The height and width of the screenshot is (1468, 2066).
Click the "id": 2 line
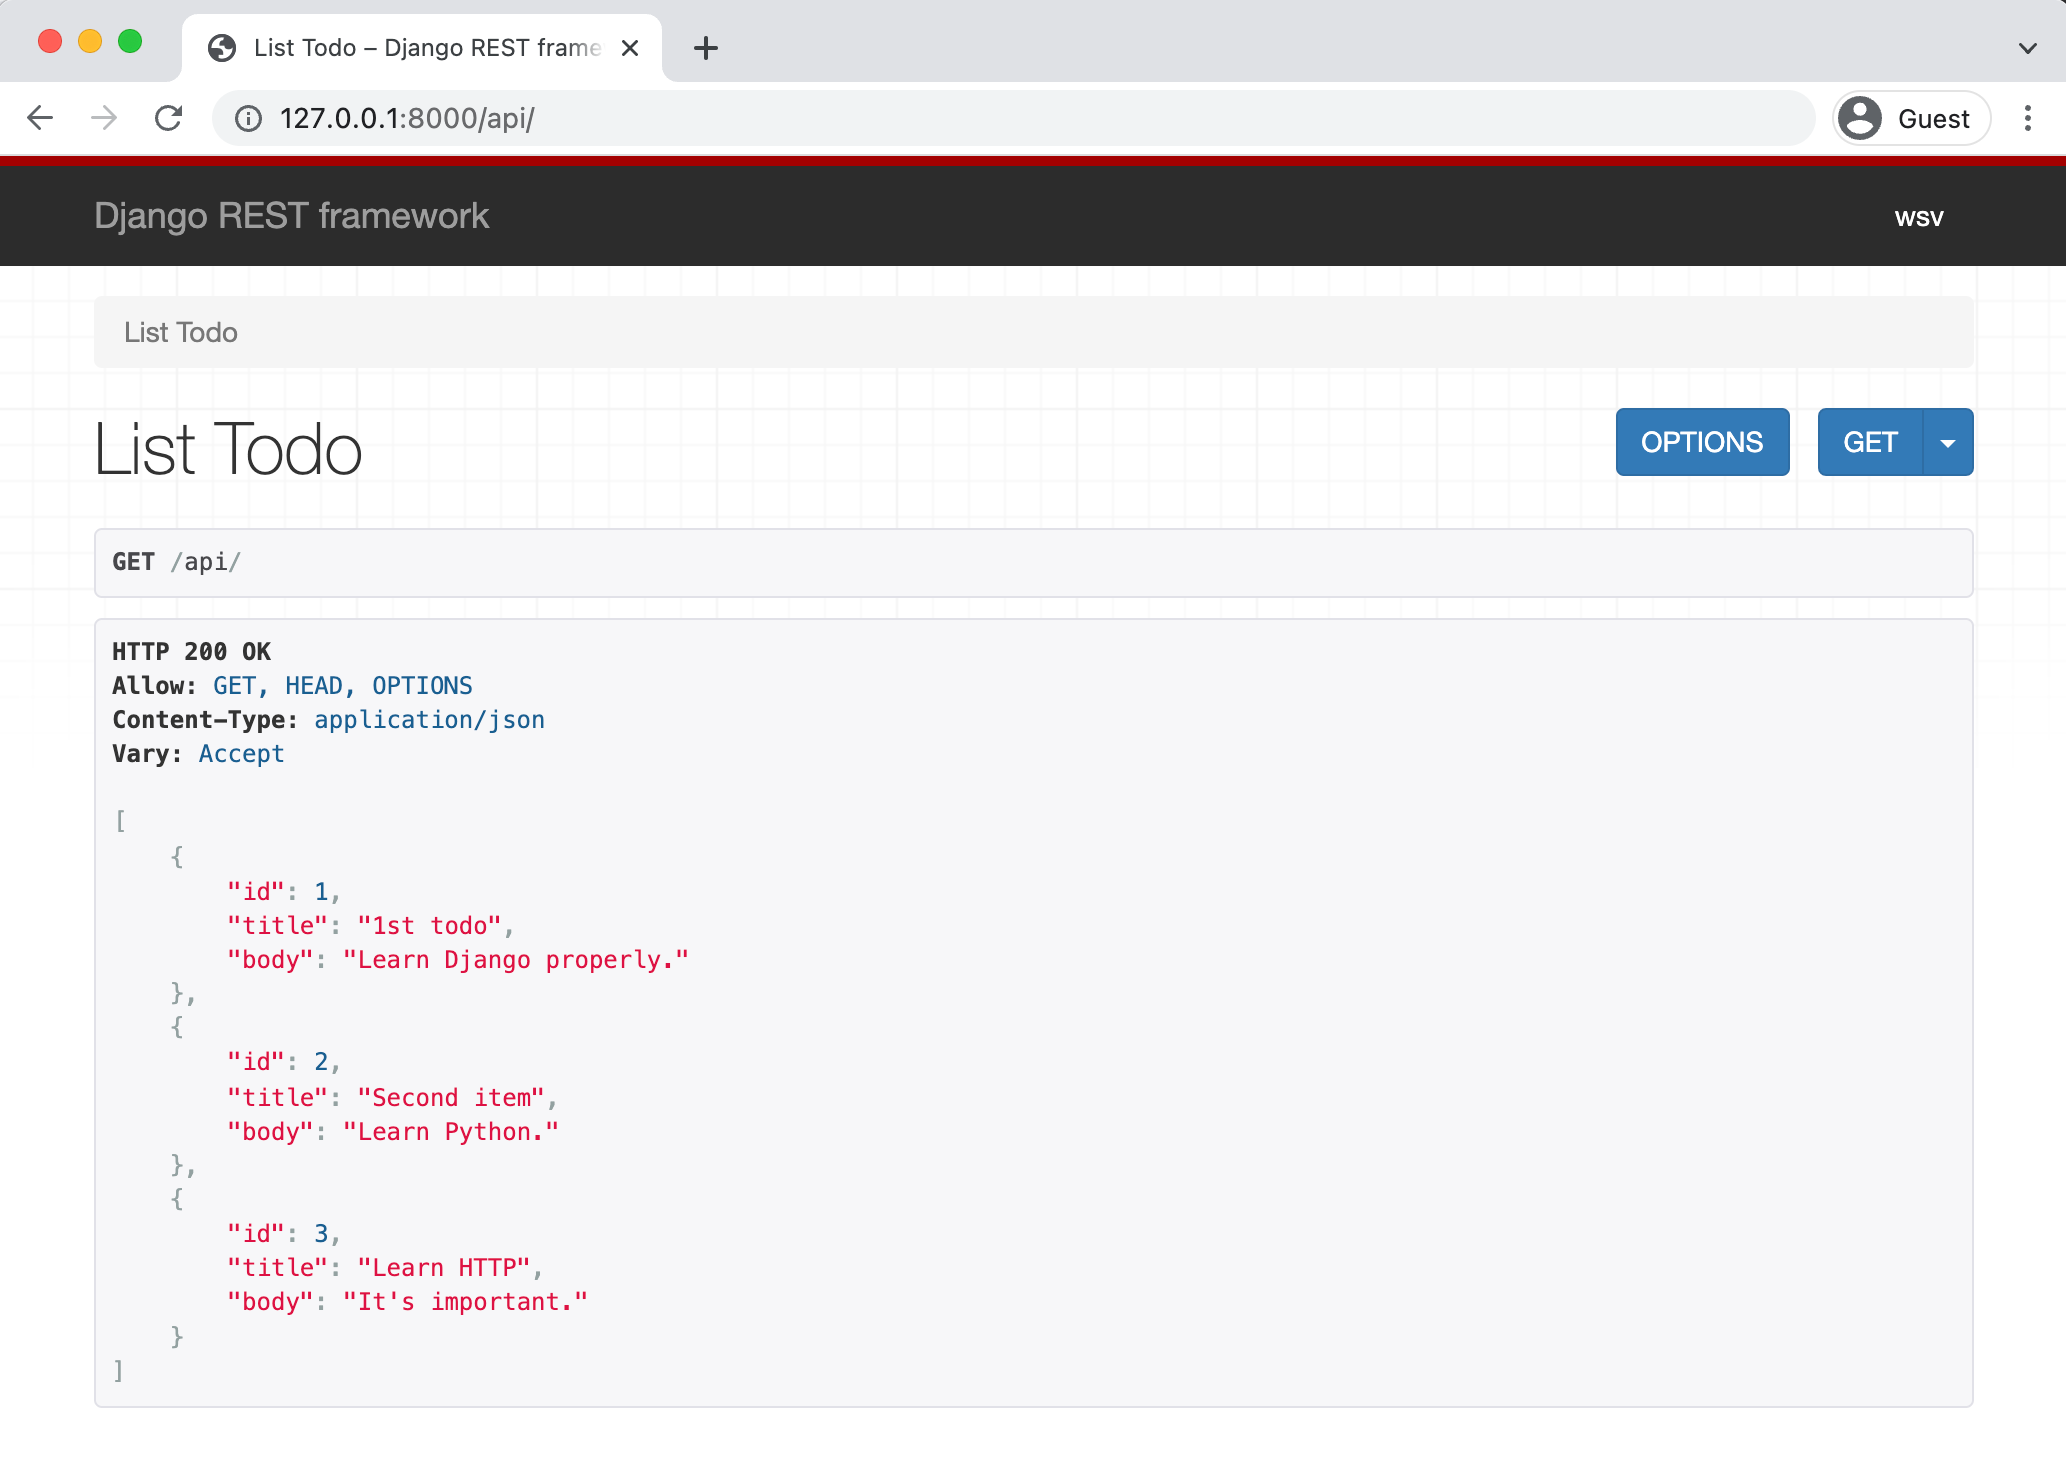(x=284, y=1062)
